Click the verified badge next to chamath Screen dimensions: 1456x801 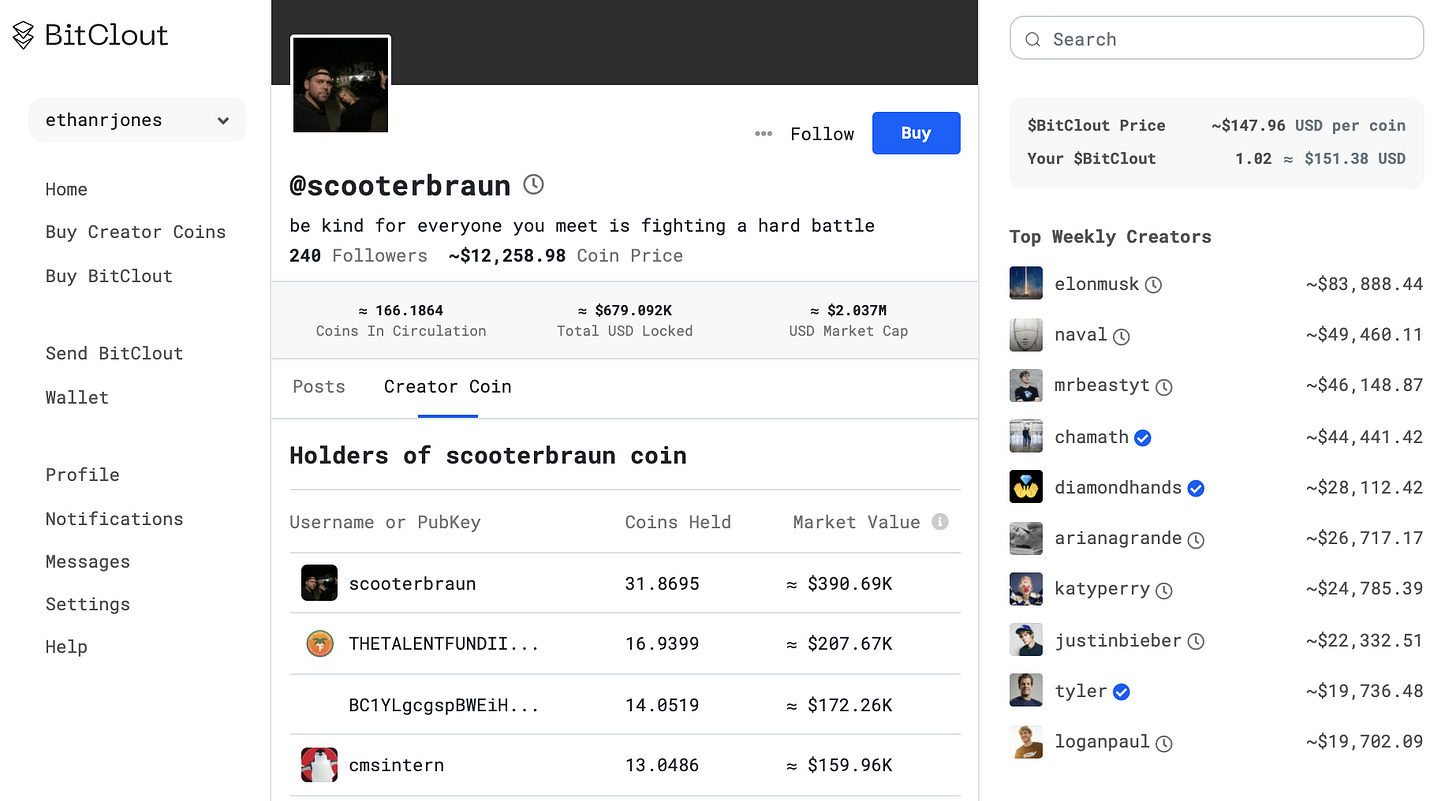tap(1143, 438)
